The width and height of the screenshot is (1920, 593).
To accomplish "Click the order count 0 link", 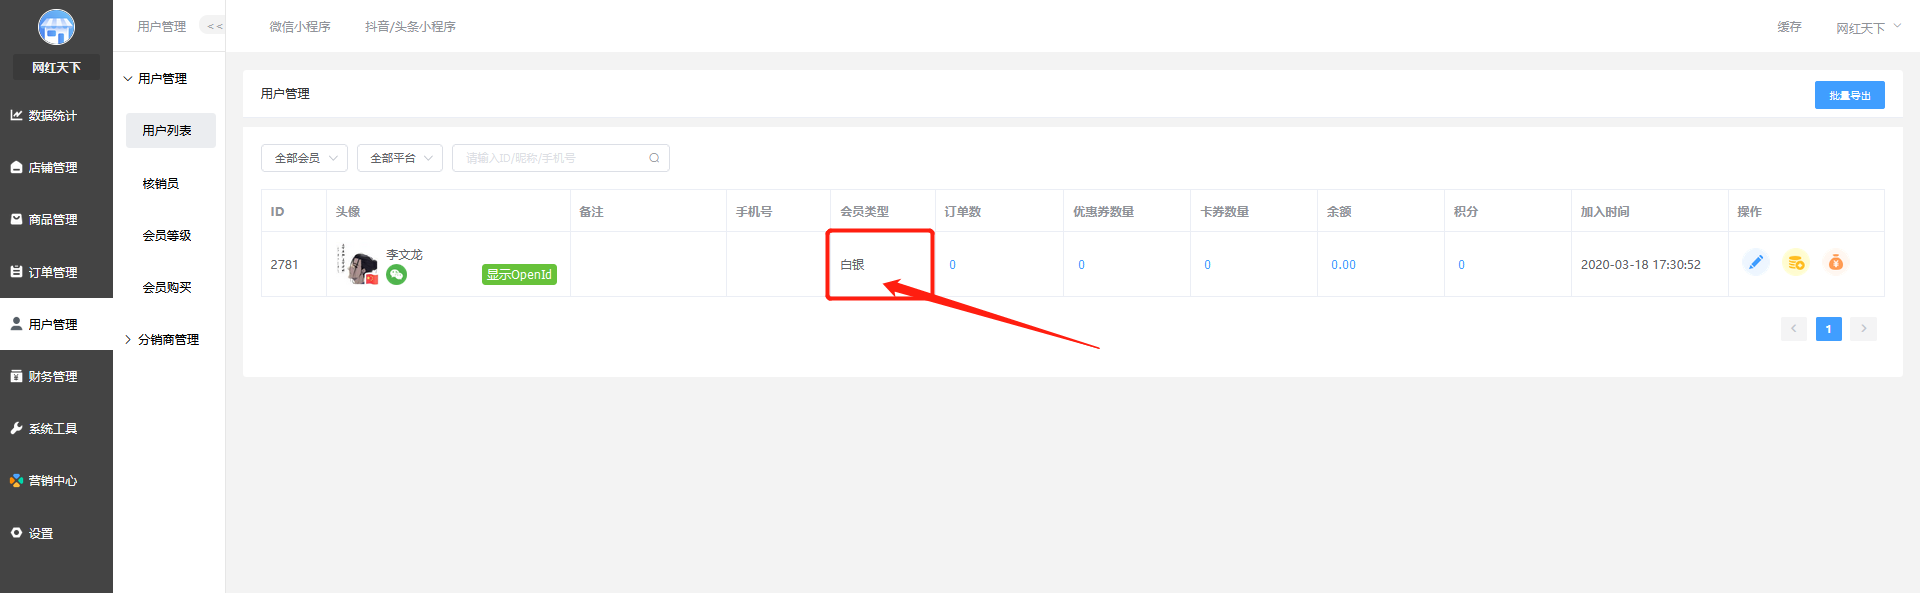I will pyautogui.click(x=952, y=265).
